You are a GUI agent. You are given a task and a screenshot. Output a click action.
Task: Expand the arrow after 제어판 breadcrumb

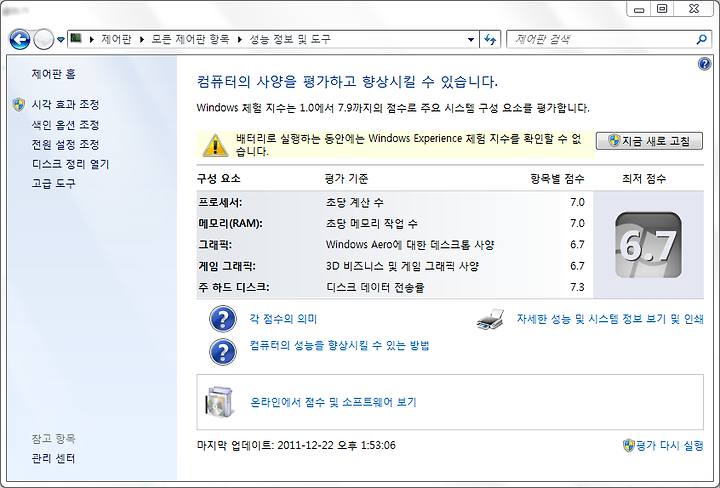142,39
